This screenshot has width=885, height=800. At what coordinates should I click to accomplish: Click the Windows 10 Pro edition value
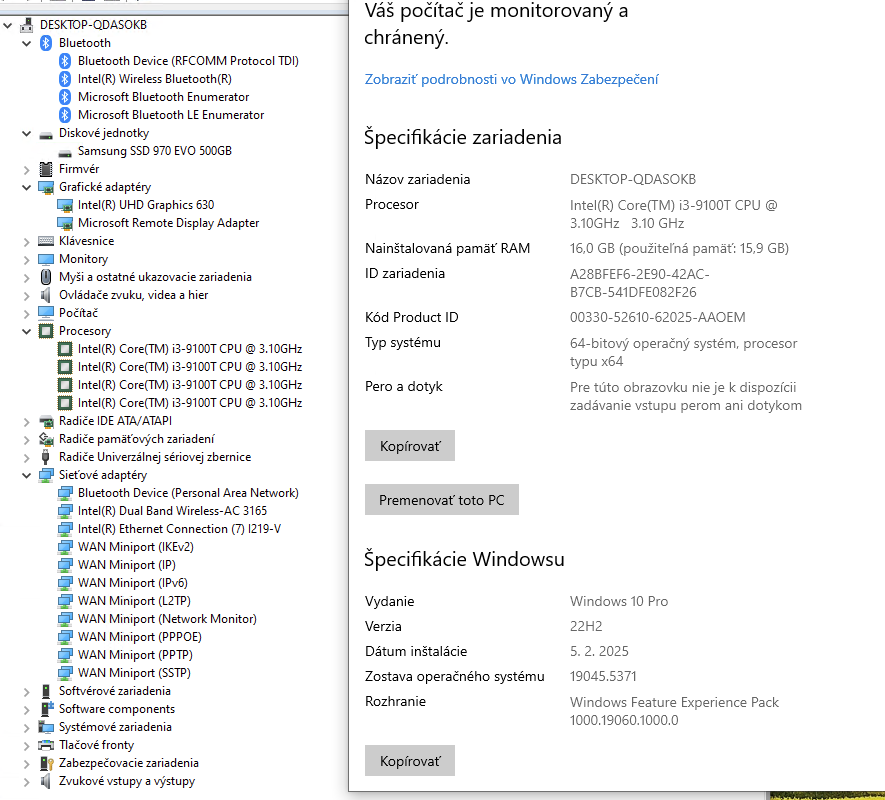pyautogui.click(x=619, y=601)
